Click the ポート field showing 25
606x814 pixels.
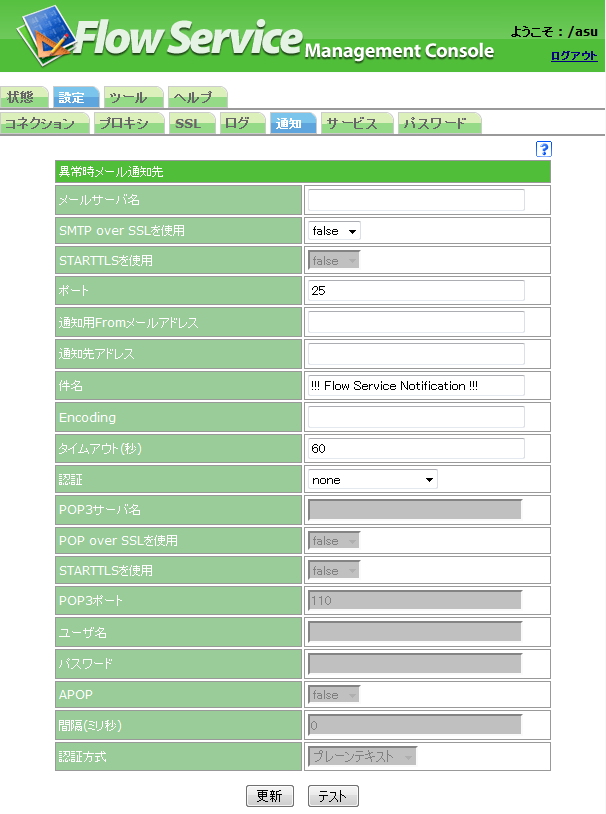click(415, 291)
